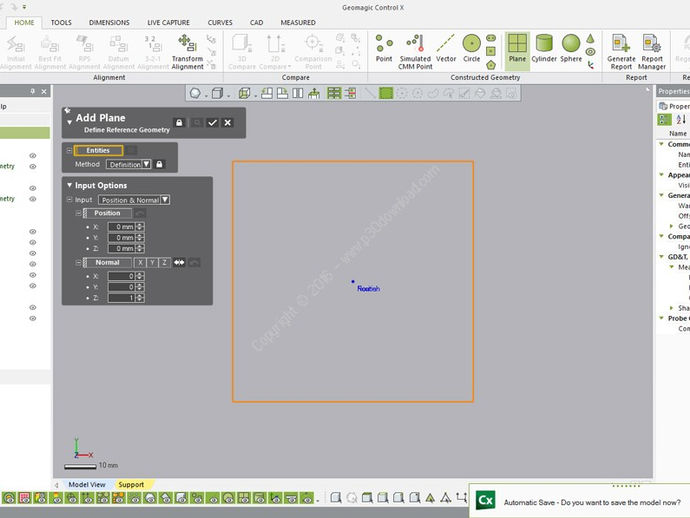Sort properties alphabetically A-Z icon
Image resolution: width=690 pixels, height=518 pixels.
pos(681,119)
